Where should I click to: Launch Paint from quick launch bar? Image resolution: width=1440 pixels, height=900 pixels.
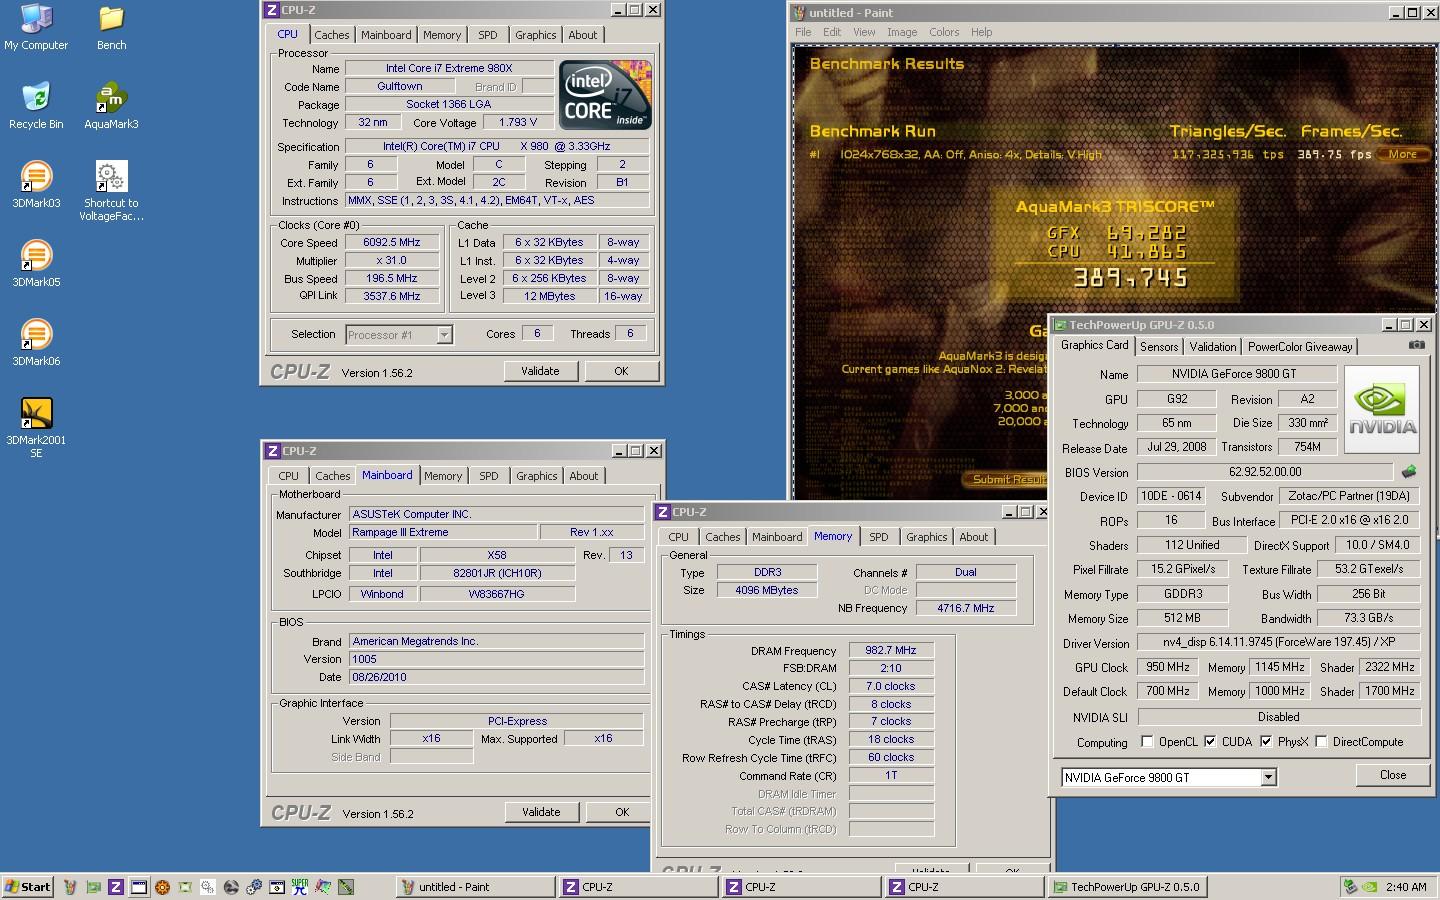point(70,887)
